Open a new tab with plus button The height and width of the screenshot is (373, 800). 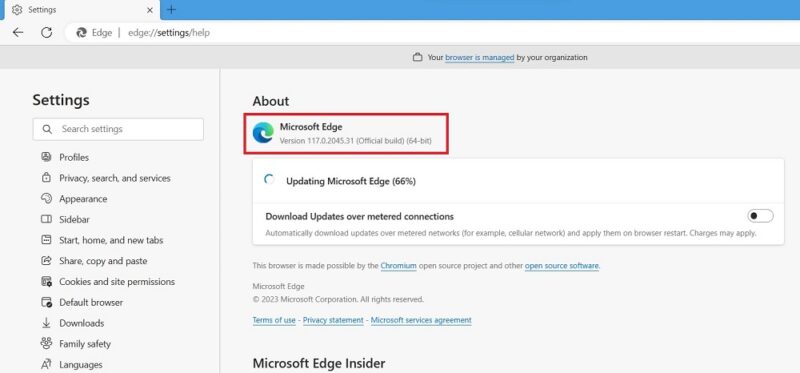(x=171, y=9)
